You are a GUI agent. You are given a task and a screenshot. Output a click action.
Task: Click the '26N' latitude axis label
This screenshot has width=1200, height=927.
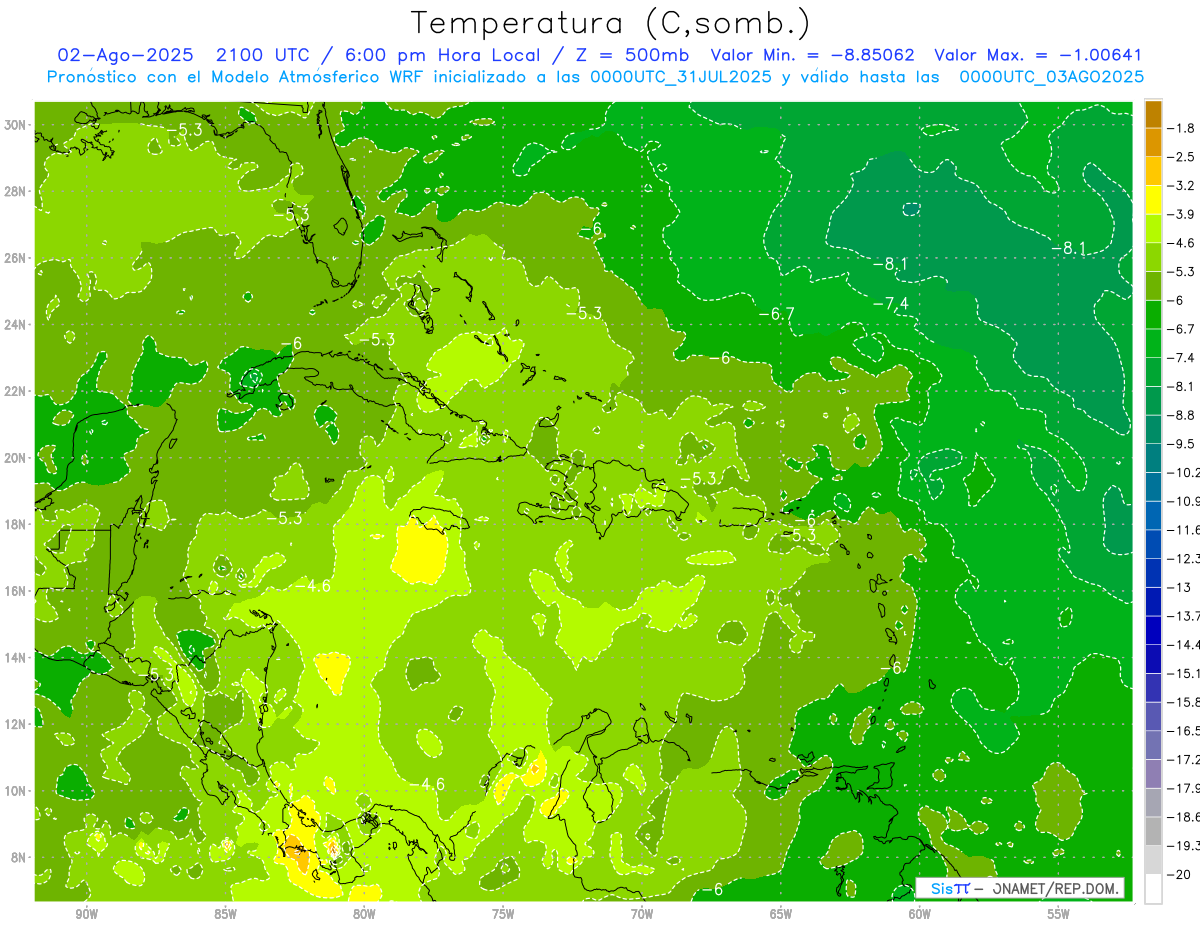[x=16, y=258]
